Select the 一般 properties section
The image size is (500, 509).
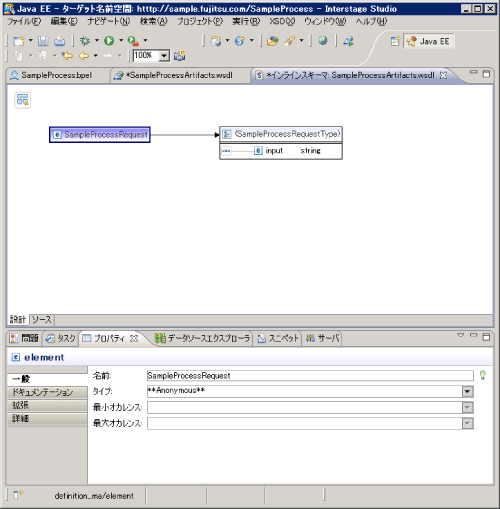(x=47, y=379)
